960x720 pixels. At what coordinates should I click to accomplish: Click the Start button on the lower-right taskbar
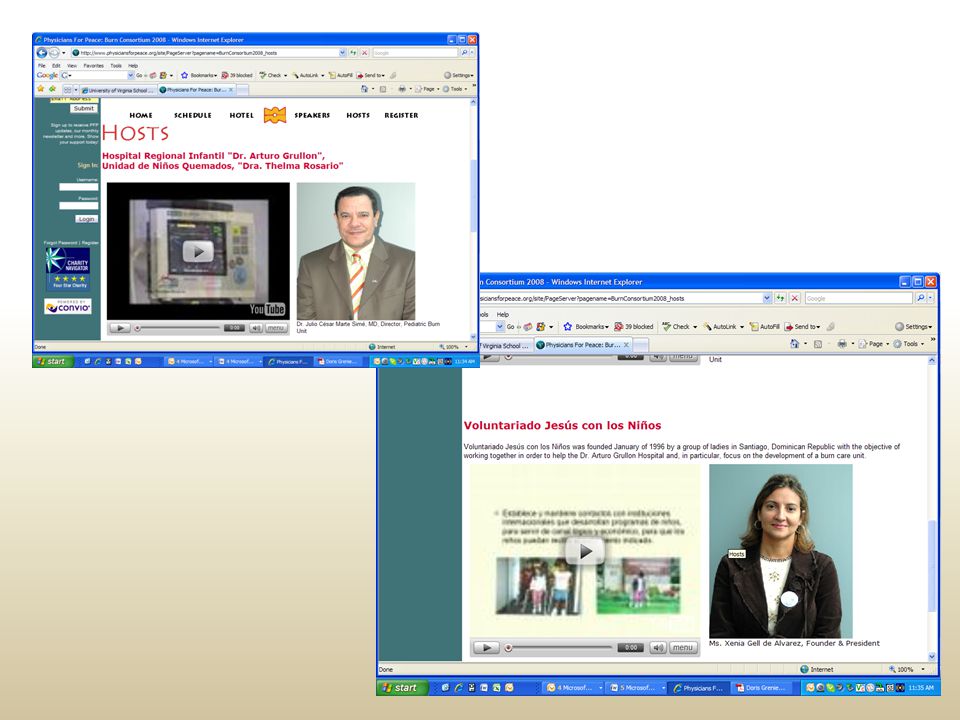tap(400, 688)
